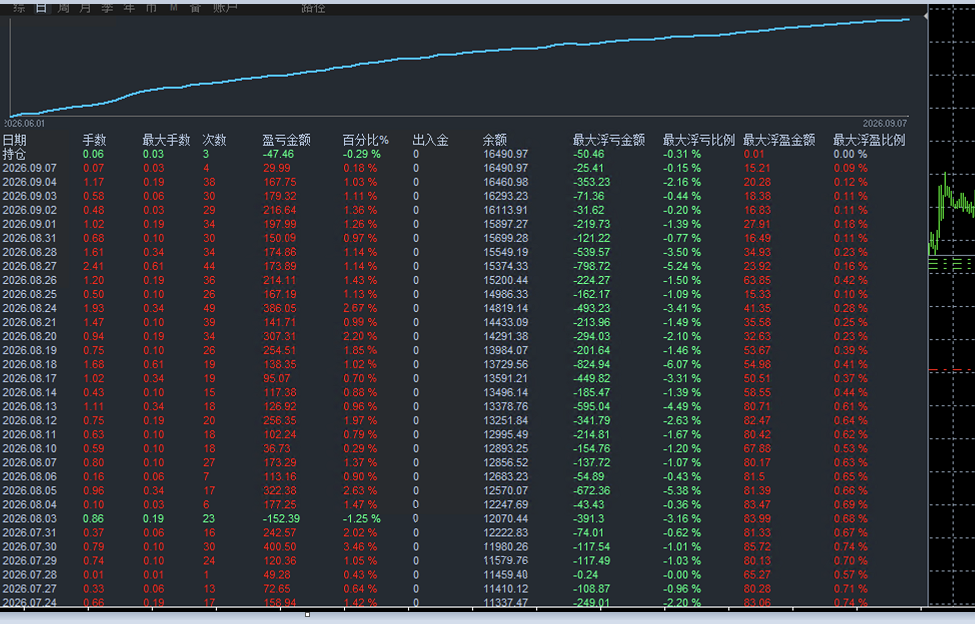Click the 322.38 profit amount cell
The height and width of the screenshot is (624, 975).
[x=280, y=490]
